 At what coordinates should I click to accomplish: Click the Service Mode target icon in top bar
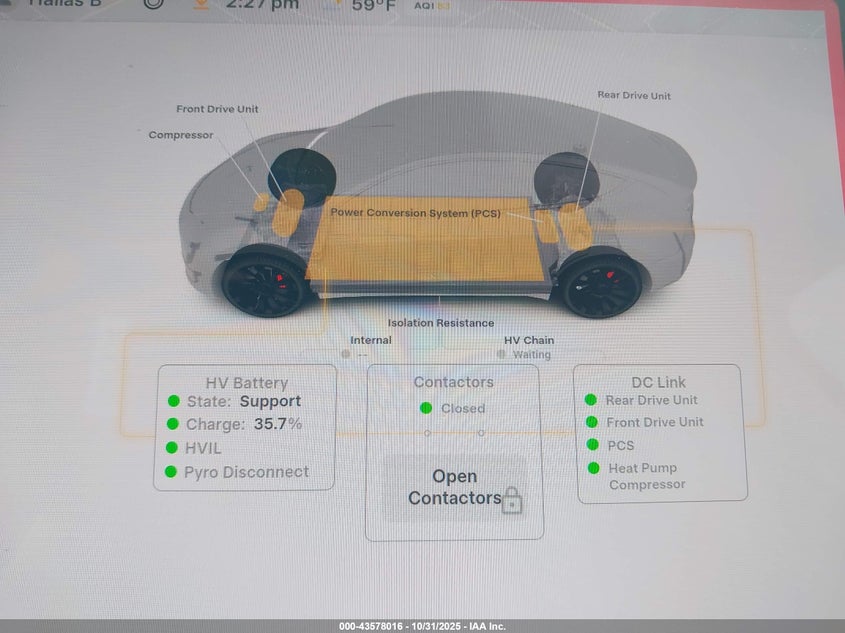tap(152, 4)
